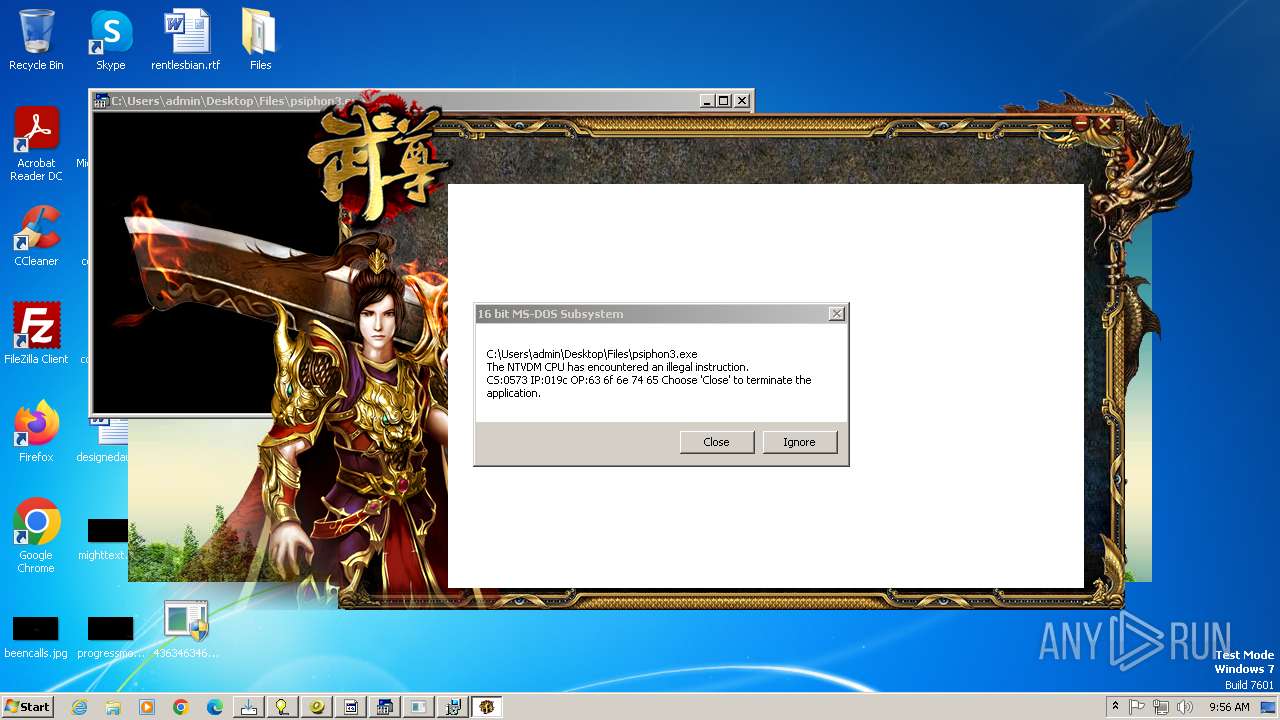Minimize the psiphon3 console window

707,100
